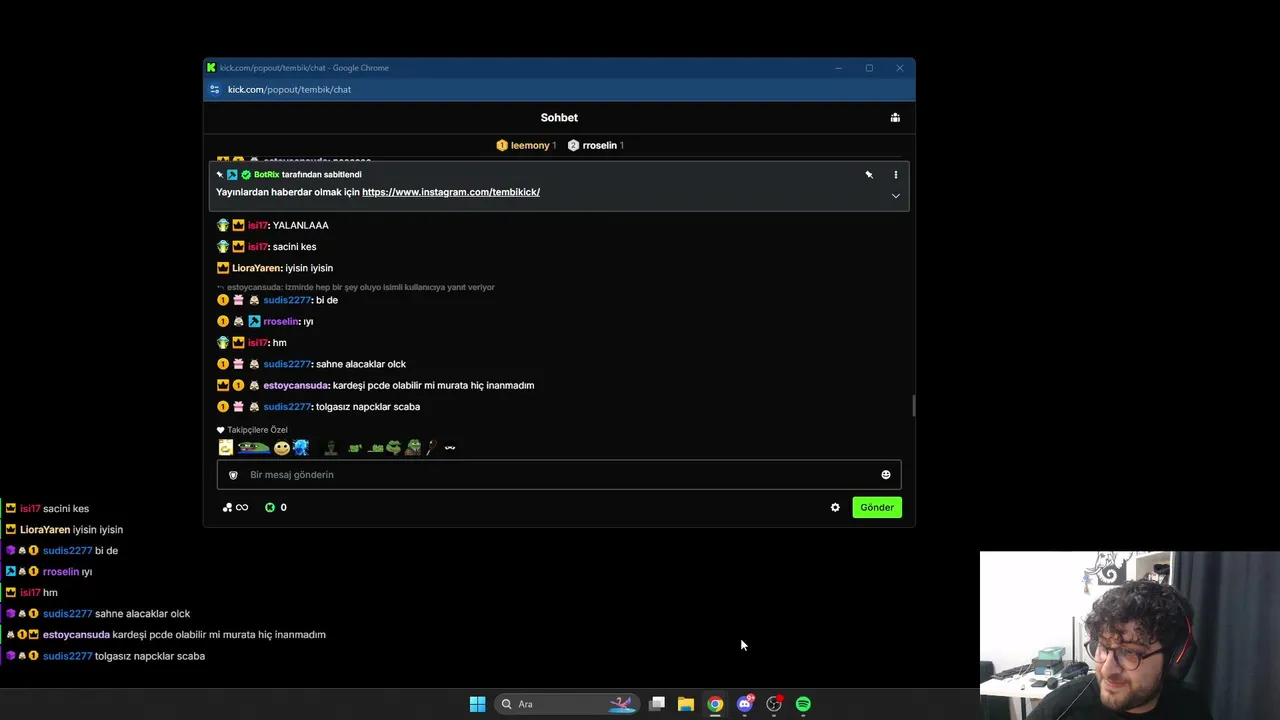Click 'kardeşi pcde olabilir mi' message text

433,385
